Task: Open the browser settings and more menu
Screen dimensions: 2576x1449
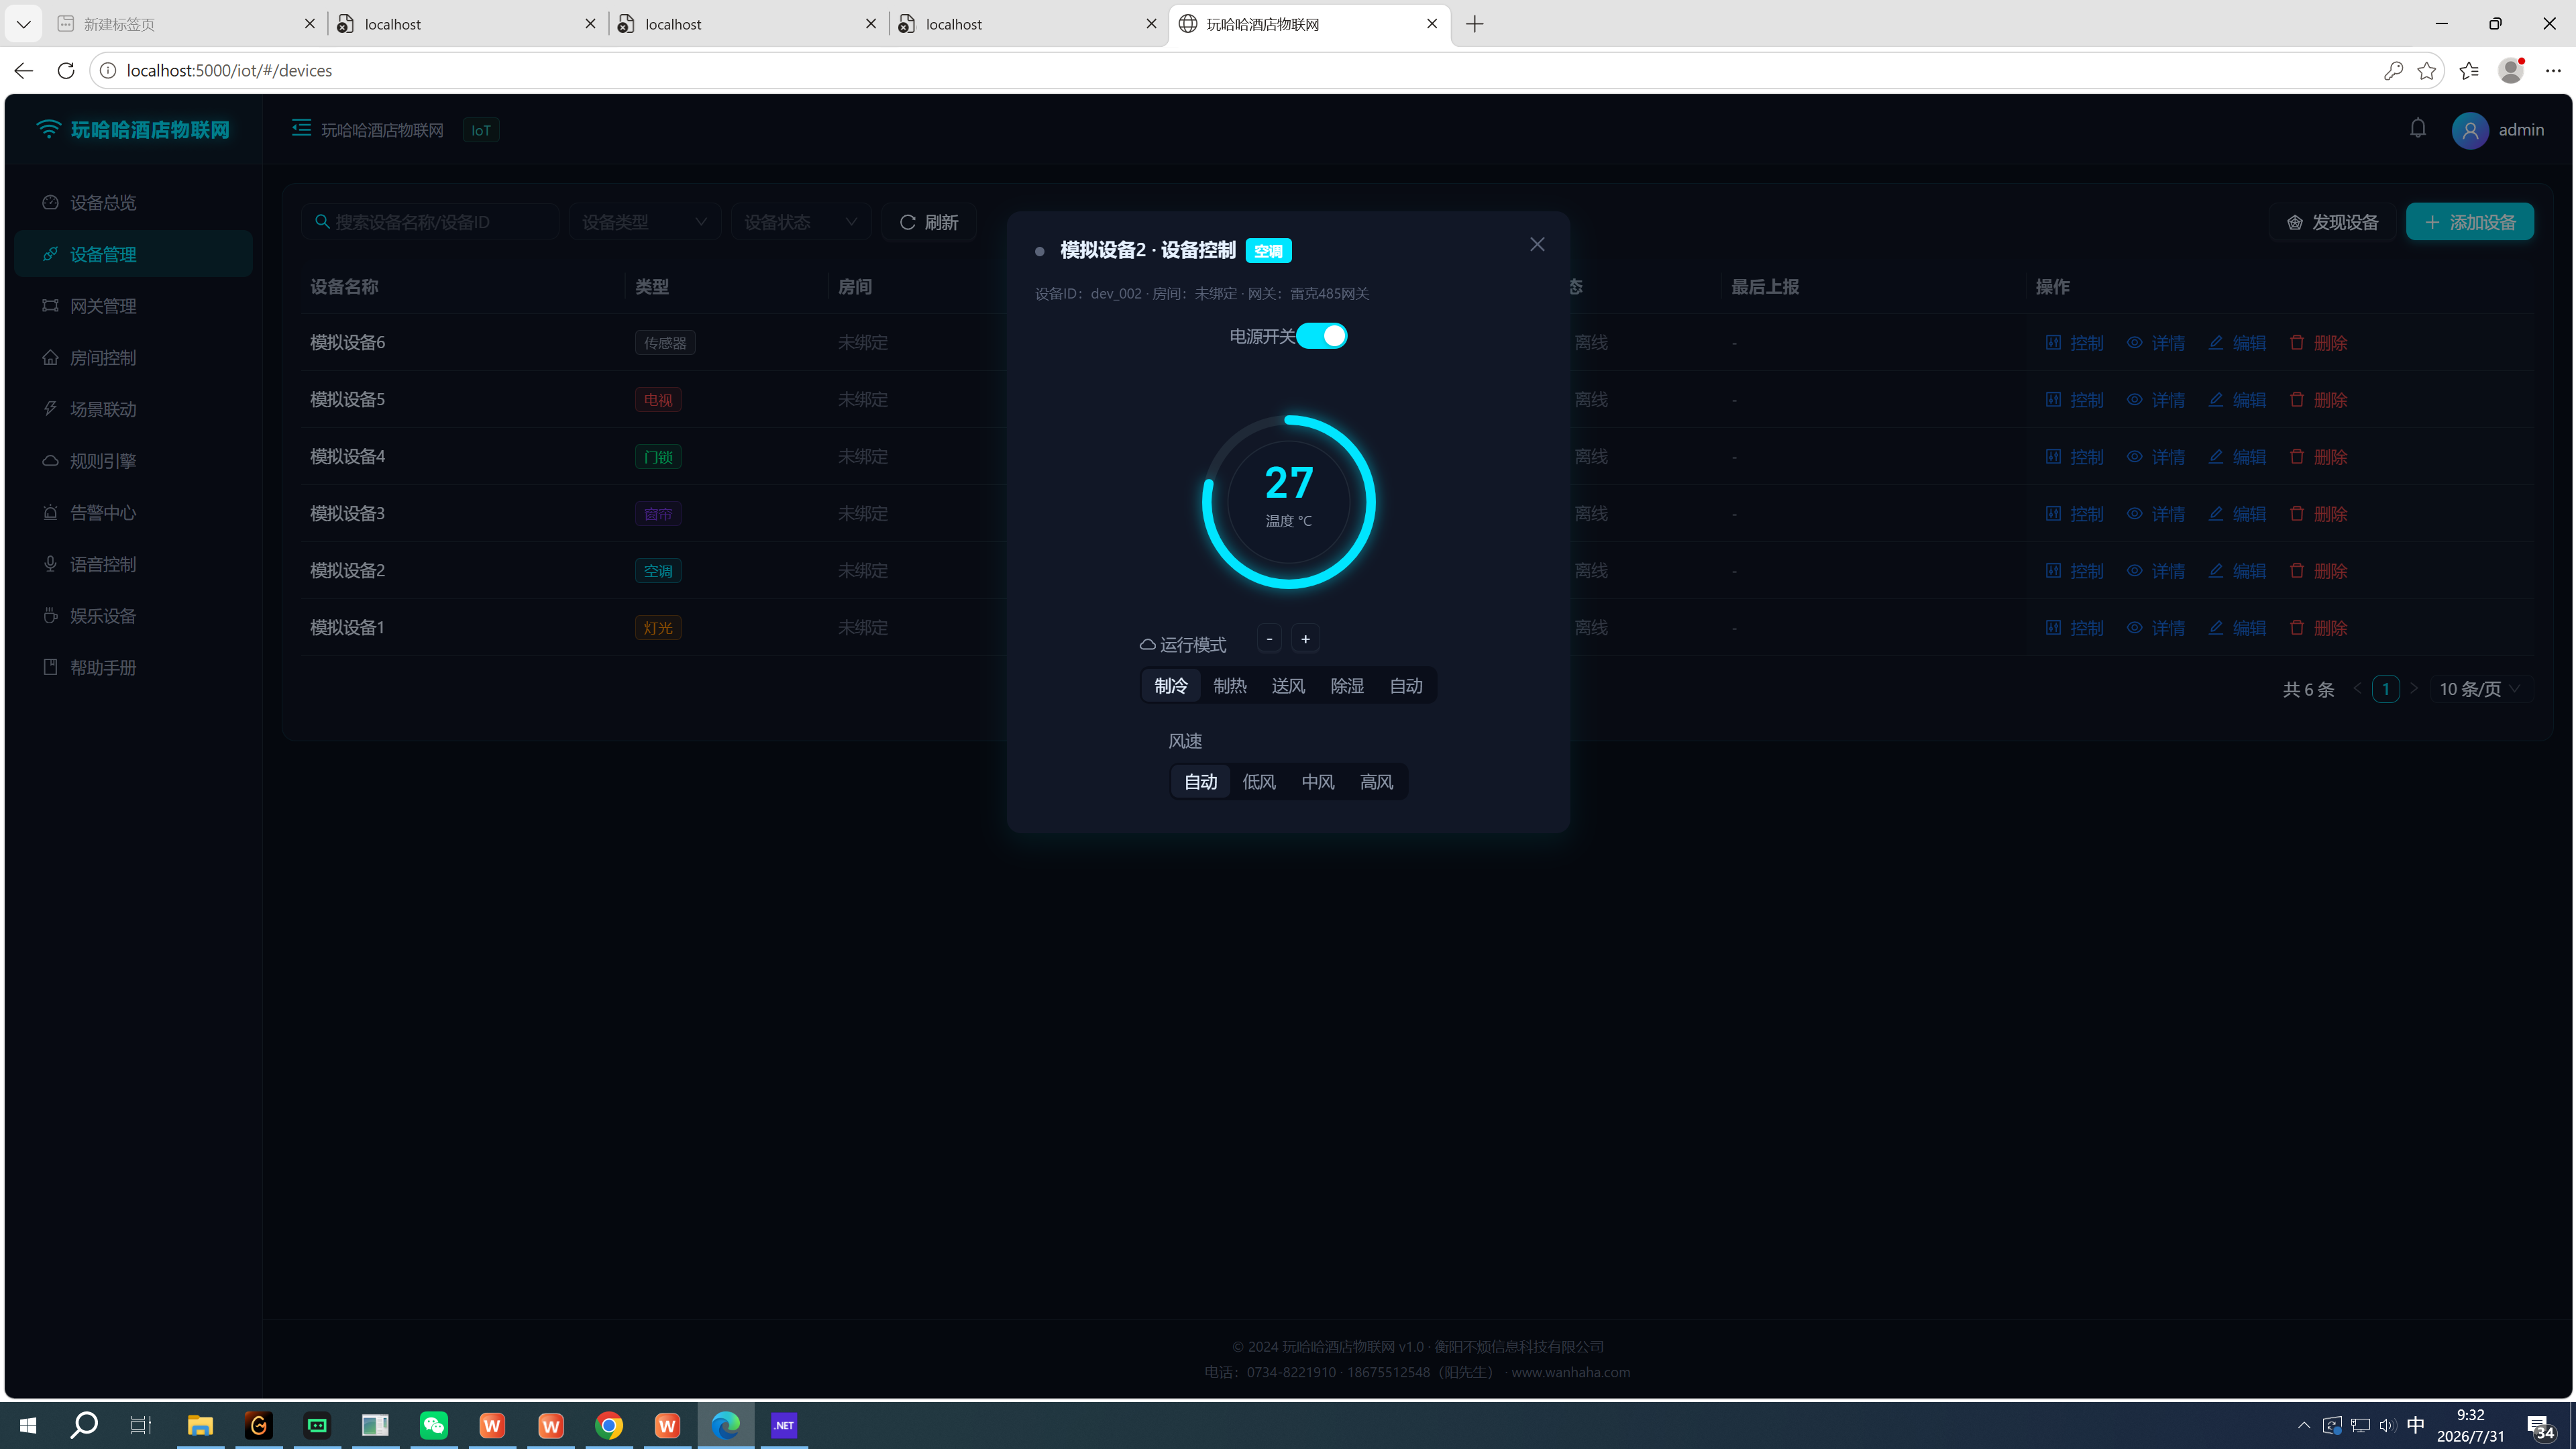Action: pyautogui.click(x=2553, y=70)
